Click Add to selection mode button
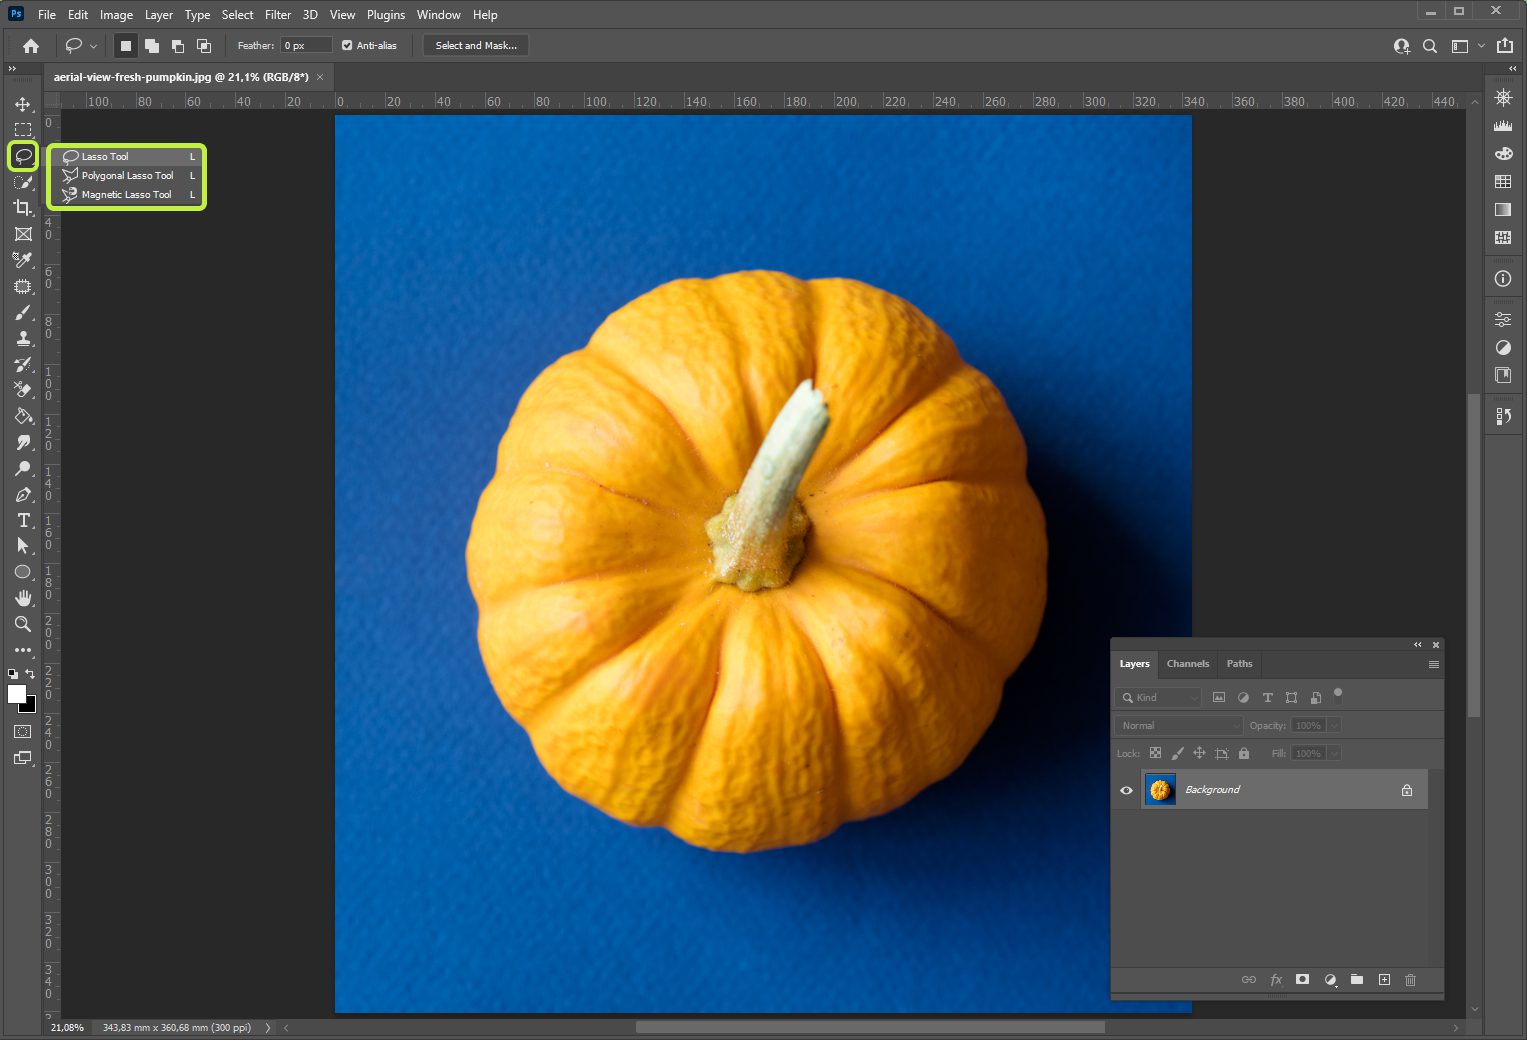Image resolution: width=1527 pixels, height=1040 pixels. point(152,46)
